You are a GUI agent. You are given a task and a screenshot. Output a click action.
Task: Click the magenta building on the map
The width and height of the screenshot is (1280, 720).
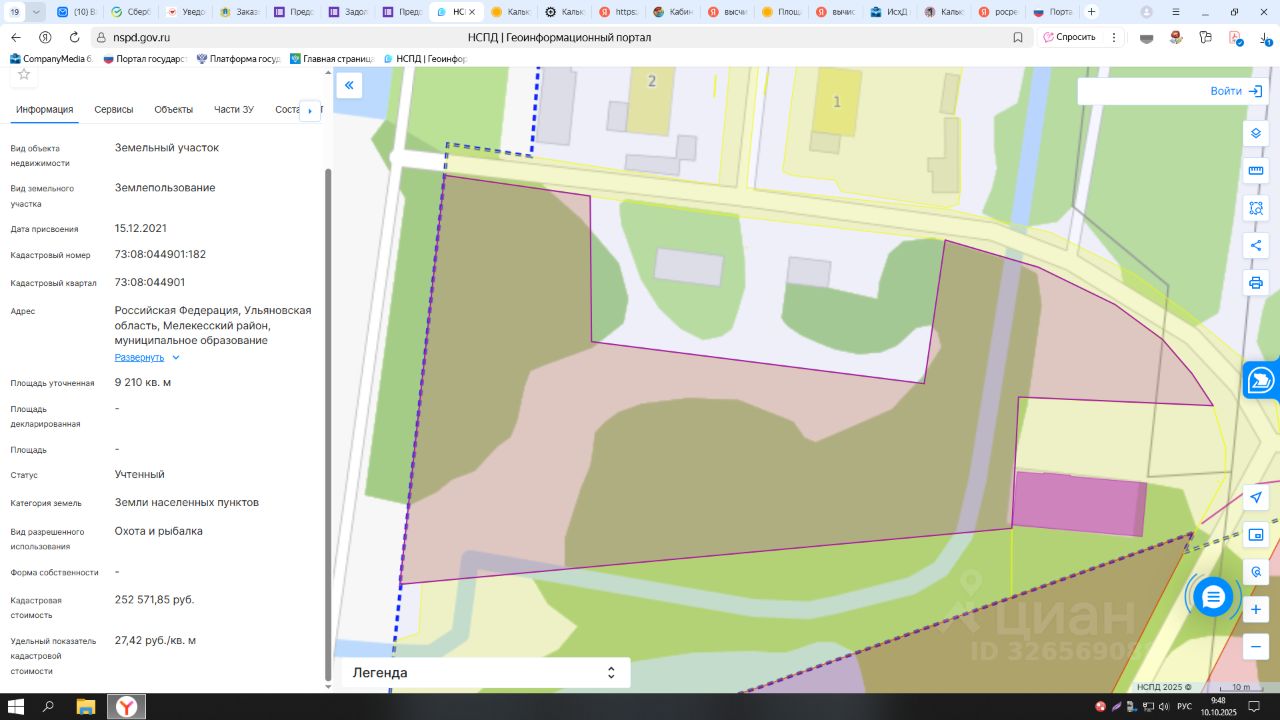(1080, 503)
